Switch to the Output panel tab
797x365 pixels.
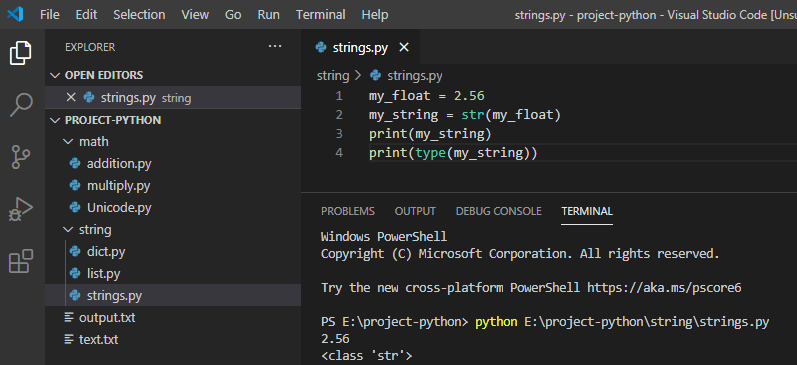point(415,211)
